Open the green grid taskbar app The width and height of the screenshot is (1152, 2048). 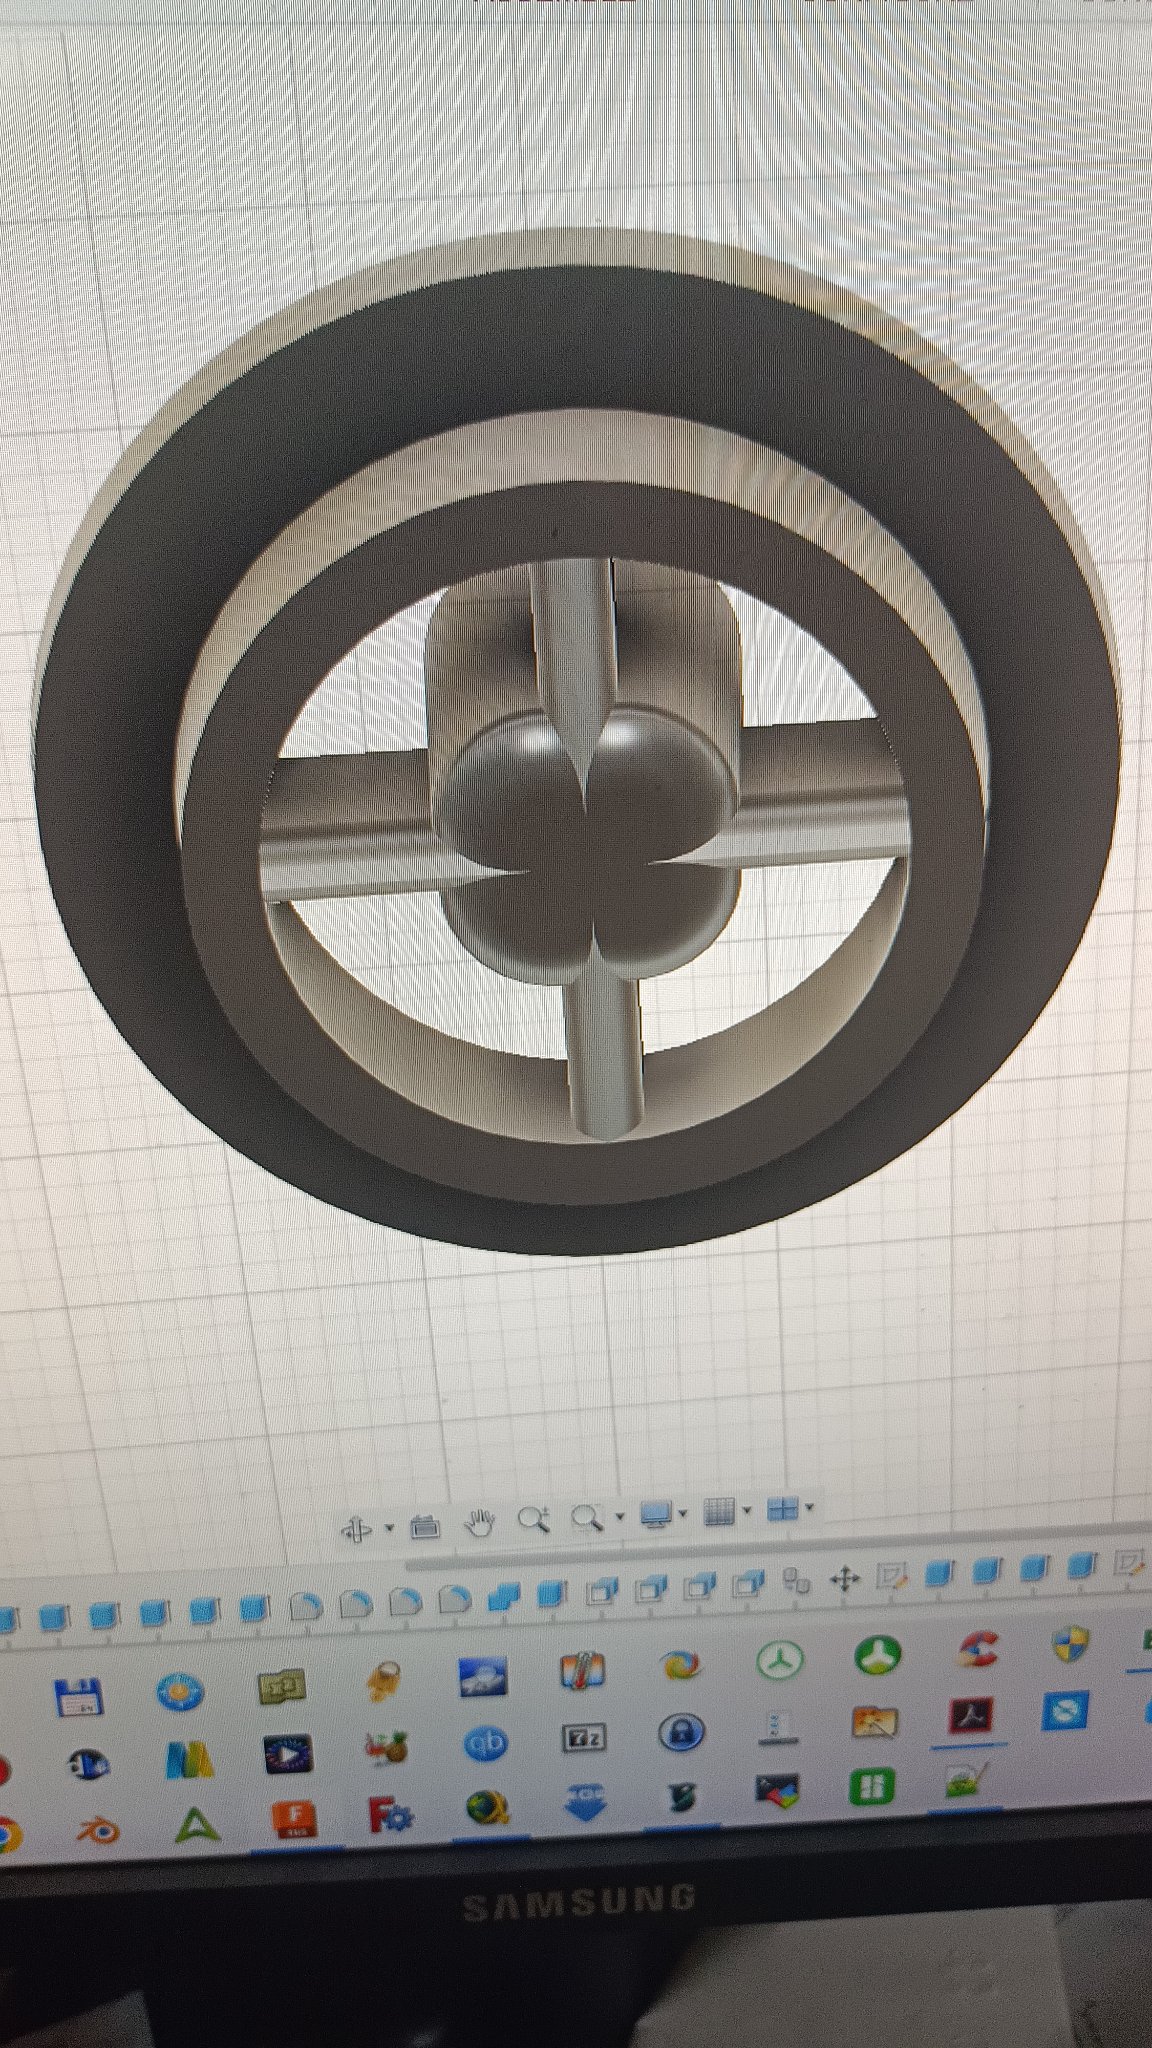(x=871, y=1786)
